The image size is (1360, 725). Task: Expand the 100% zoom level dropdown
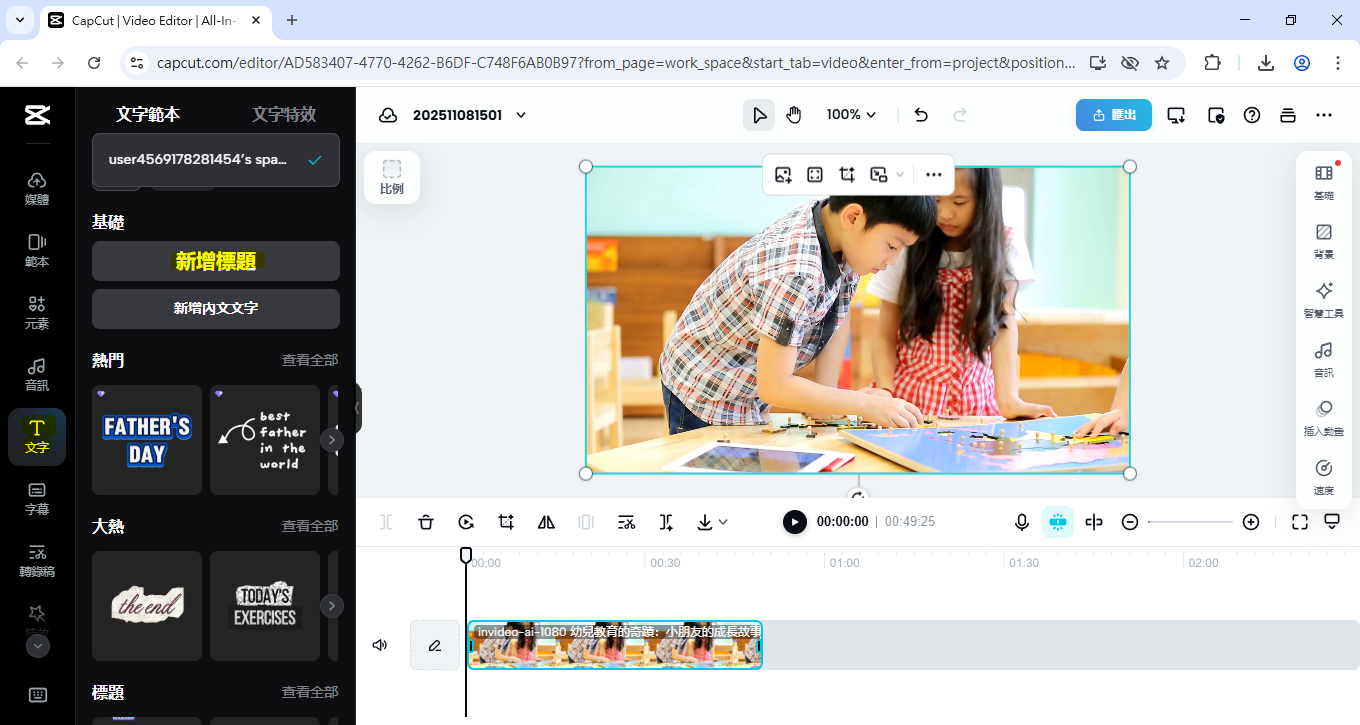pos(851,115)
